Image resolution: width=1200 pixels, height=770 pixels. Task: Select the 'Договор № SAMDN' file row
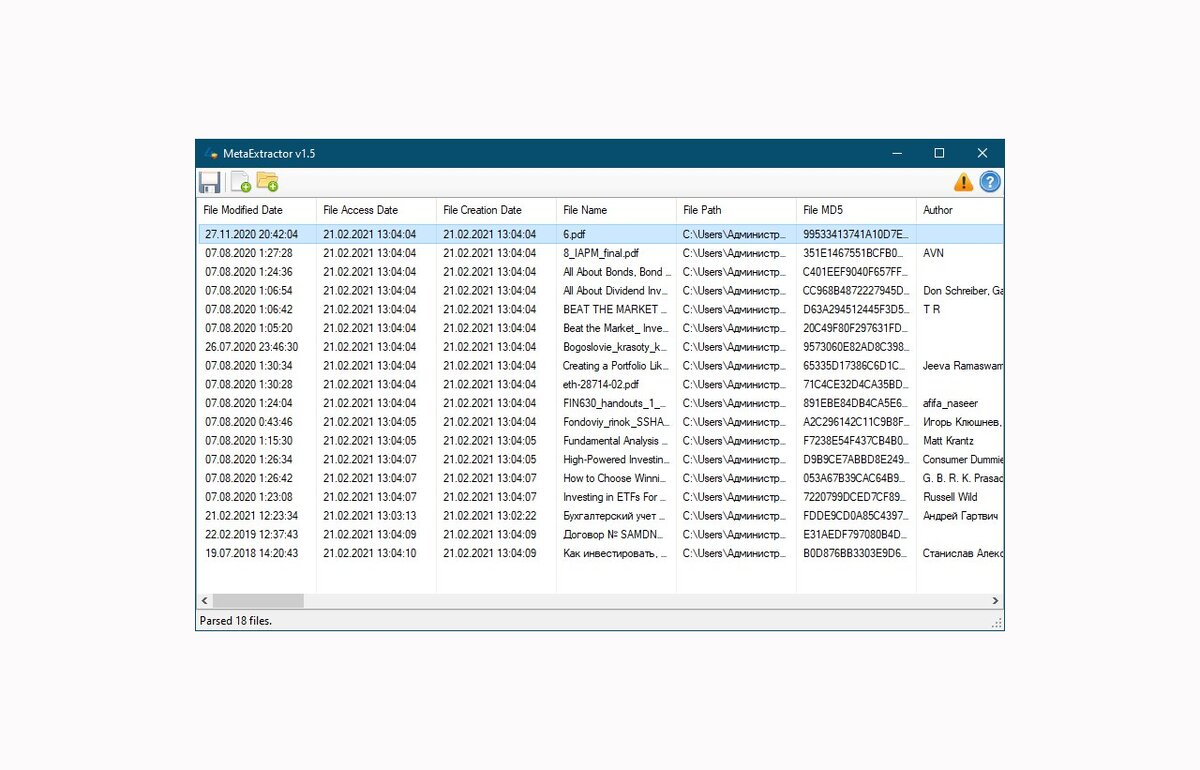(x=600, y=534)
